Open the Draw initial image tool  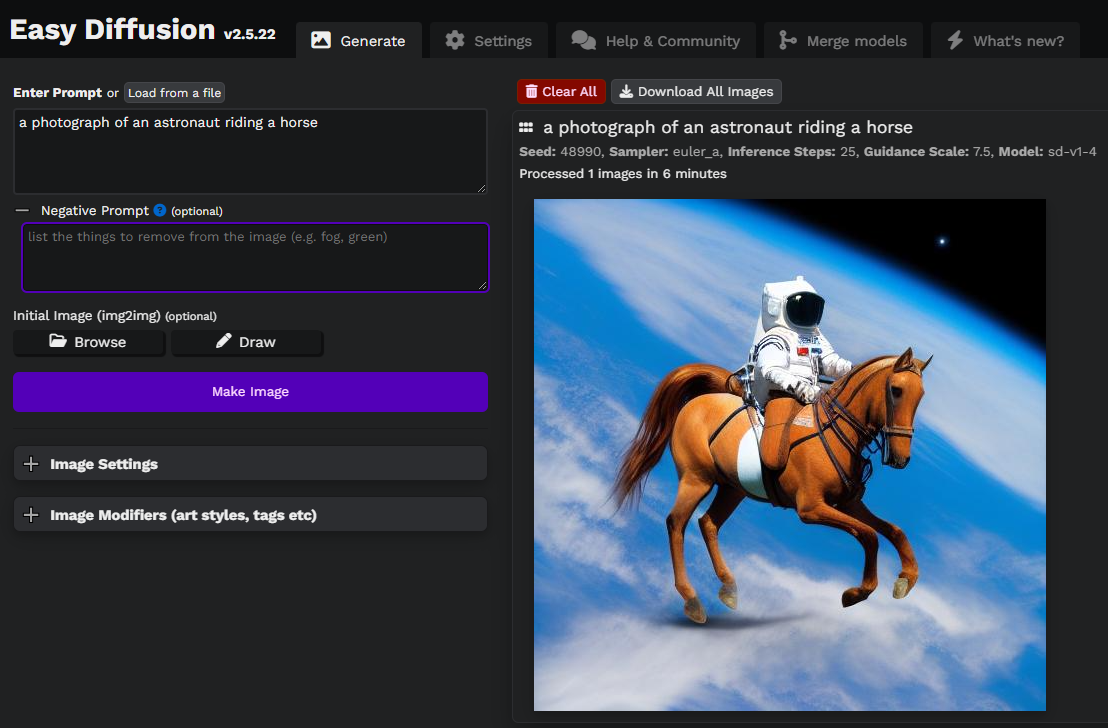(x=247, y=342)
